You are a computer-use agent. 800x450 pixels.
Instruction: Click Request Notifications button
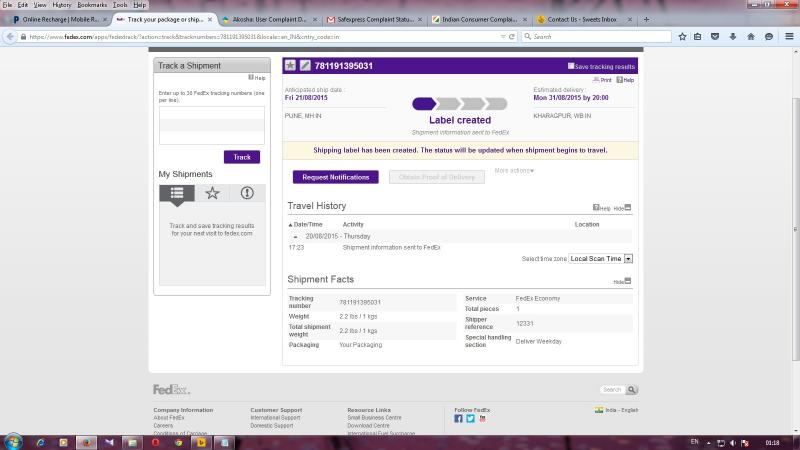[x=336, y=177]
